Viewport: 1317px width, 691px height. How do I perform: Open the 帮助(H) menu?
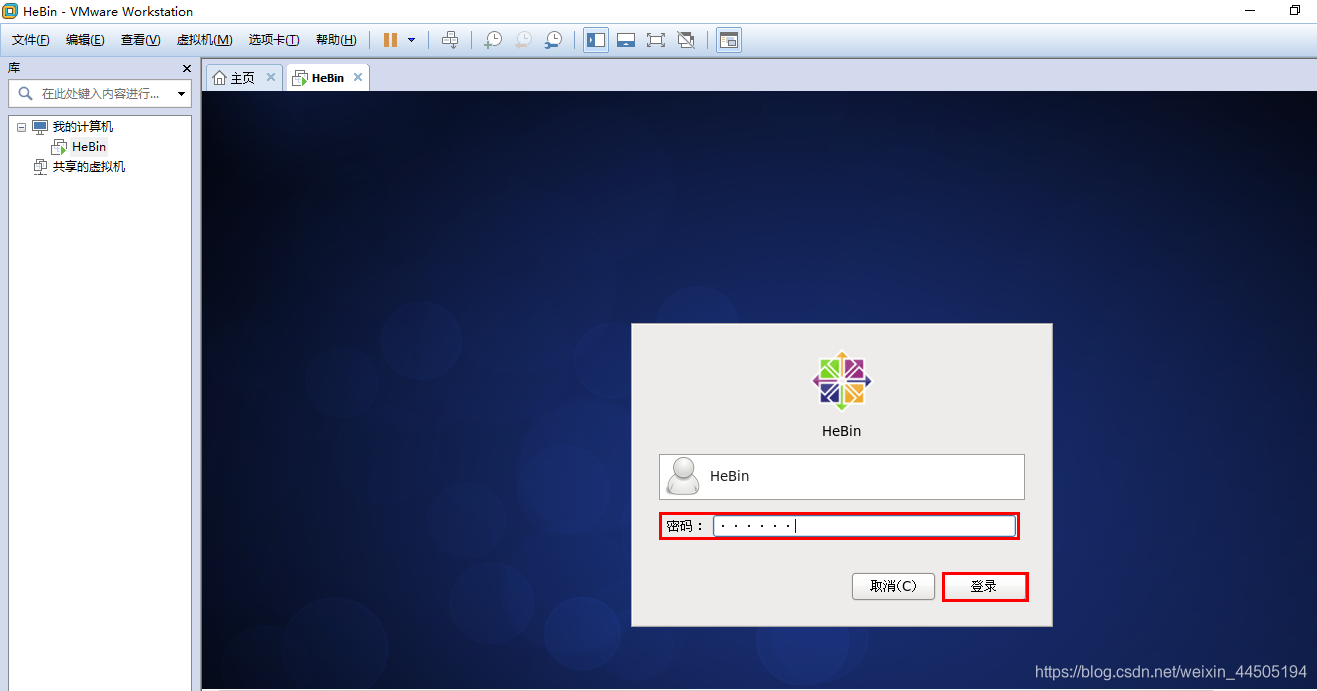336,40
